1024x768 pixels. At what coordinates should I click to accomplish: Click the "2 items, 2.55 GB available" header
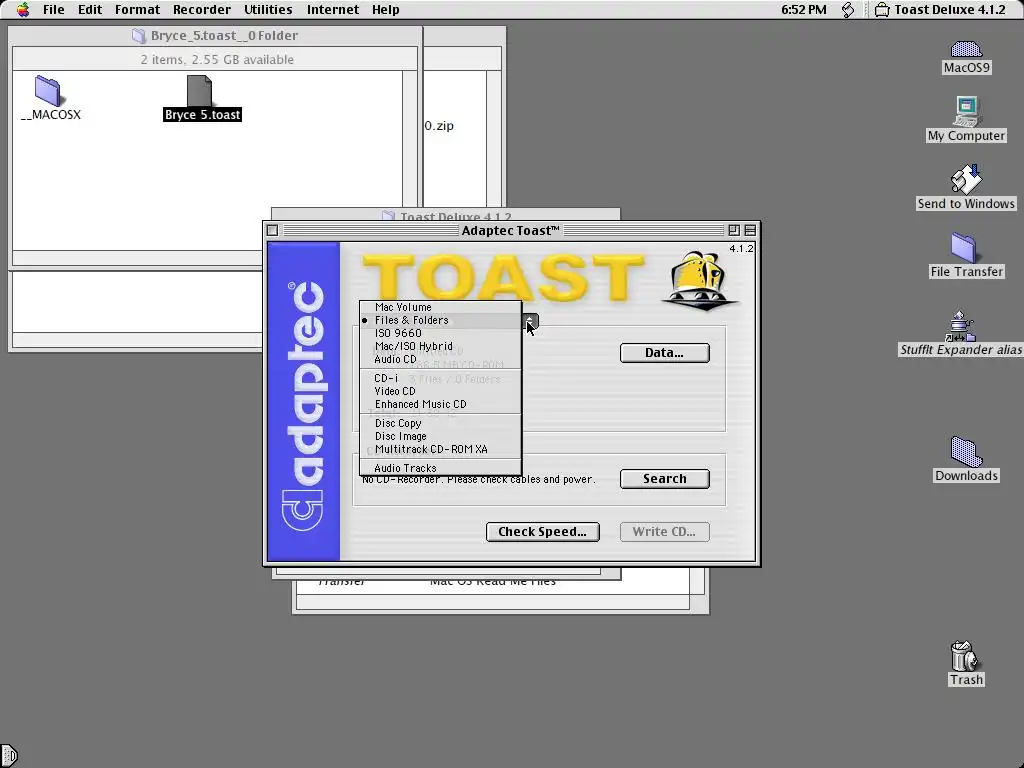[216, 59]
